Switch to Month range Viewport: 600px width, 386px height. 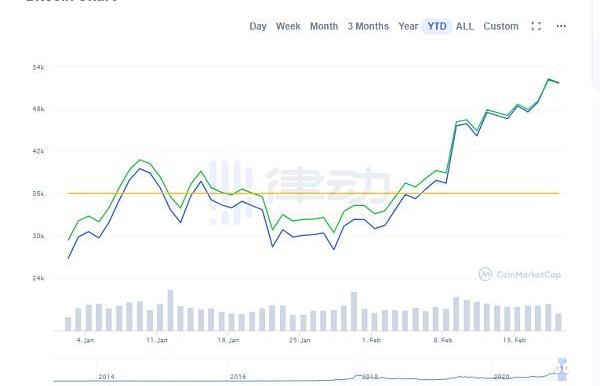coord(324,26)
